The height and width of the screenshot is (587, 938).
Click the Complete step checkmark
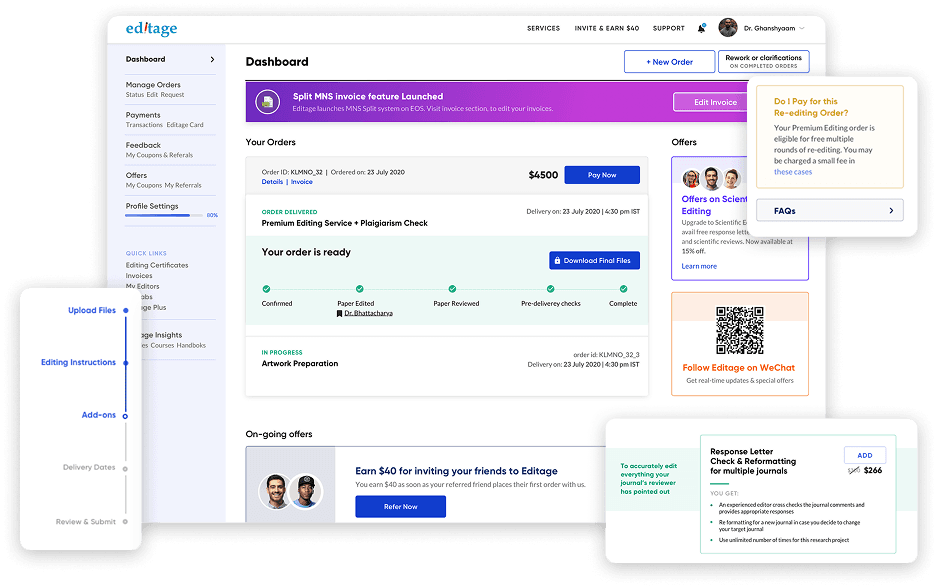[x=623, y=289]
